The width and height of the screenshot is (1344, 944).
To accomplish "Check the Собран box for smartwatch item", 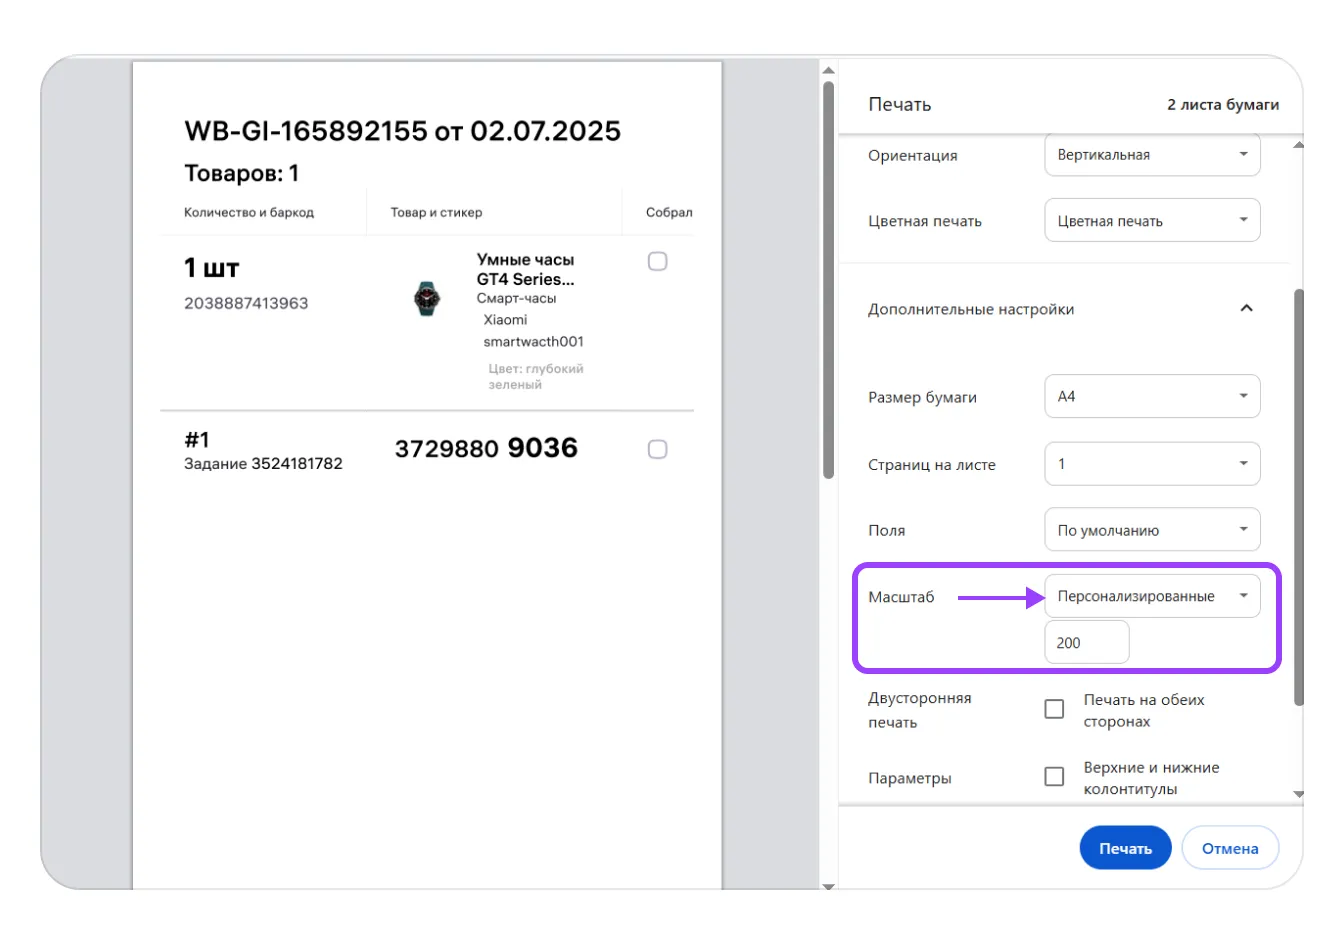I will pyautogui.click(x=657, y=261).
